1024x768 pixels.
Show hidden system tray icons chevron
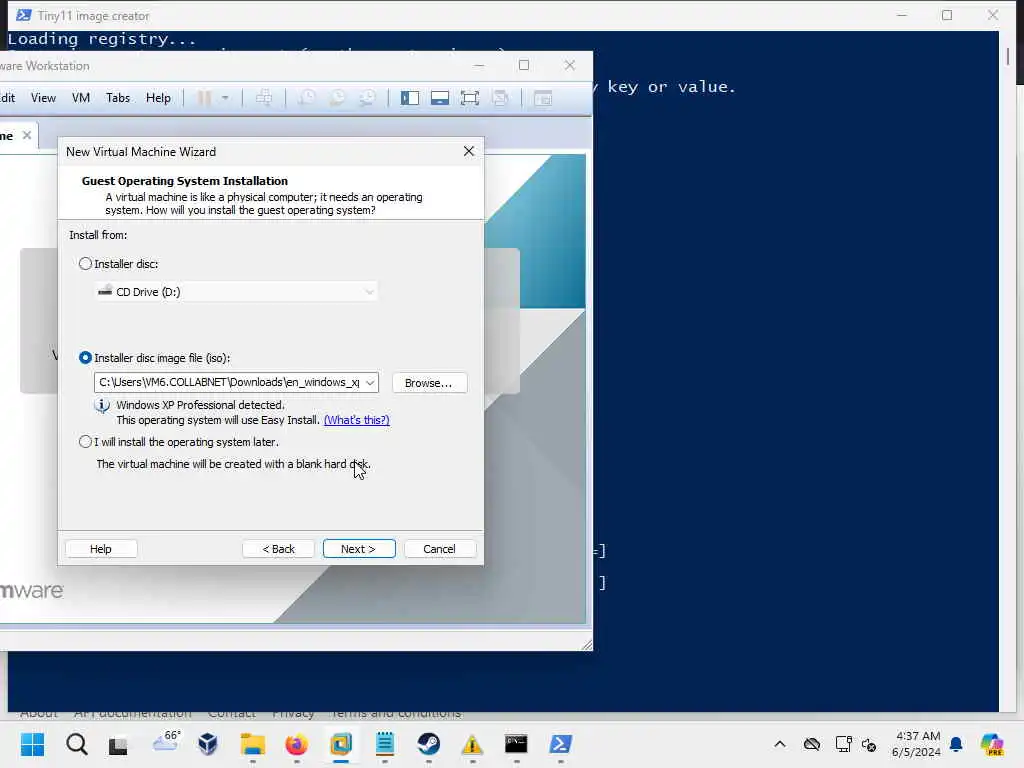coord(780,744)
